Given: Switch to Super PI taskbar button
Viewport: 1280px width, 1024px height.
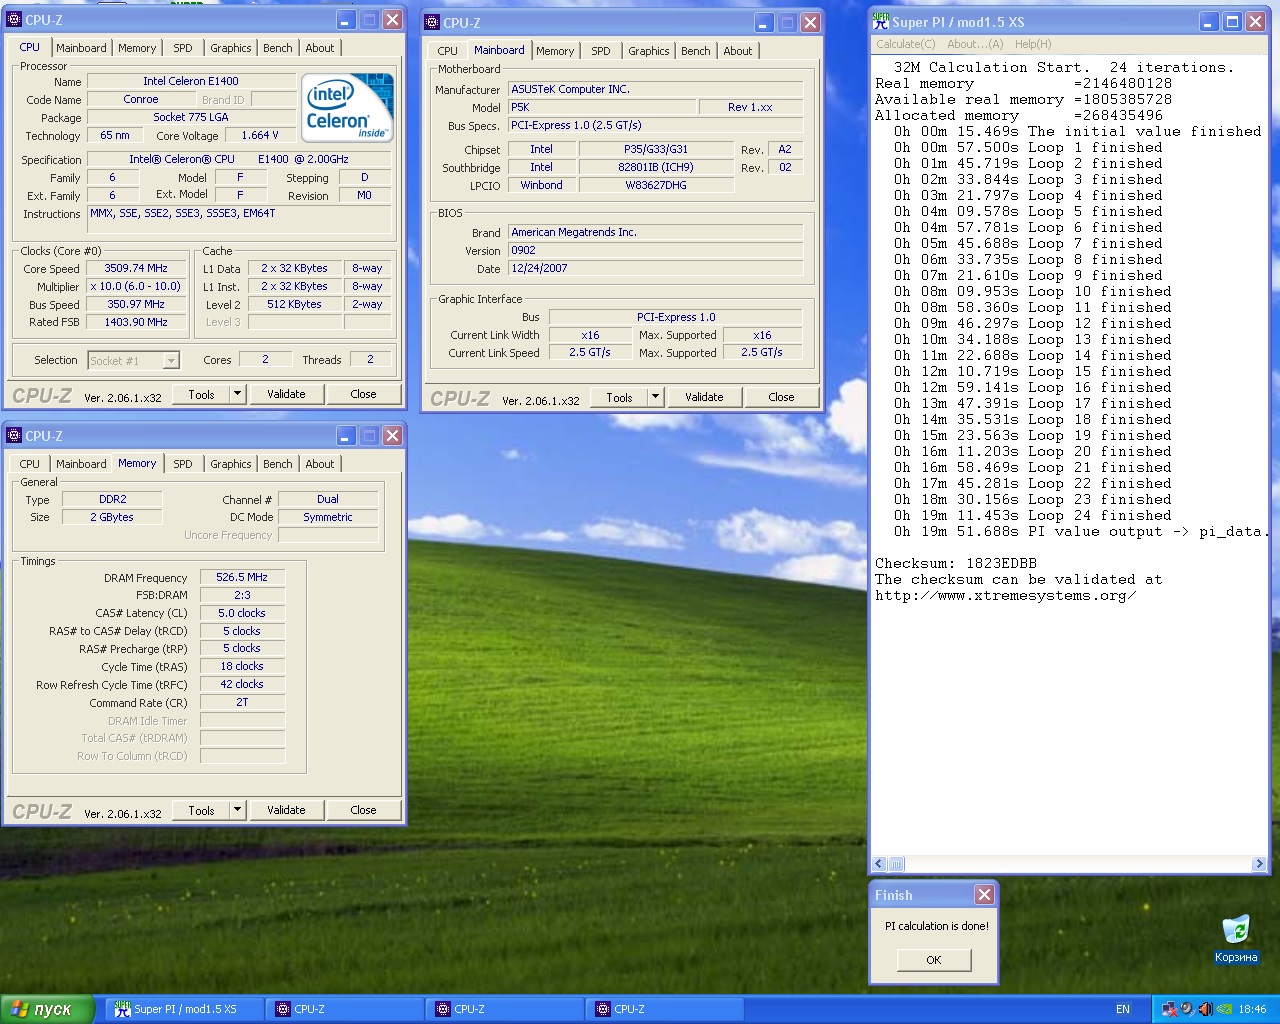Looking at the screenshot, I should tap(185, 1009).
